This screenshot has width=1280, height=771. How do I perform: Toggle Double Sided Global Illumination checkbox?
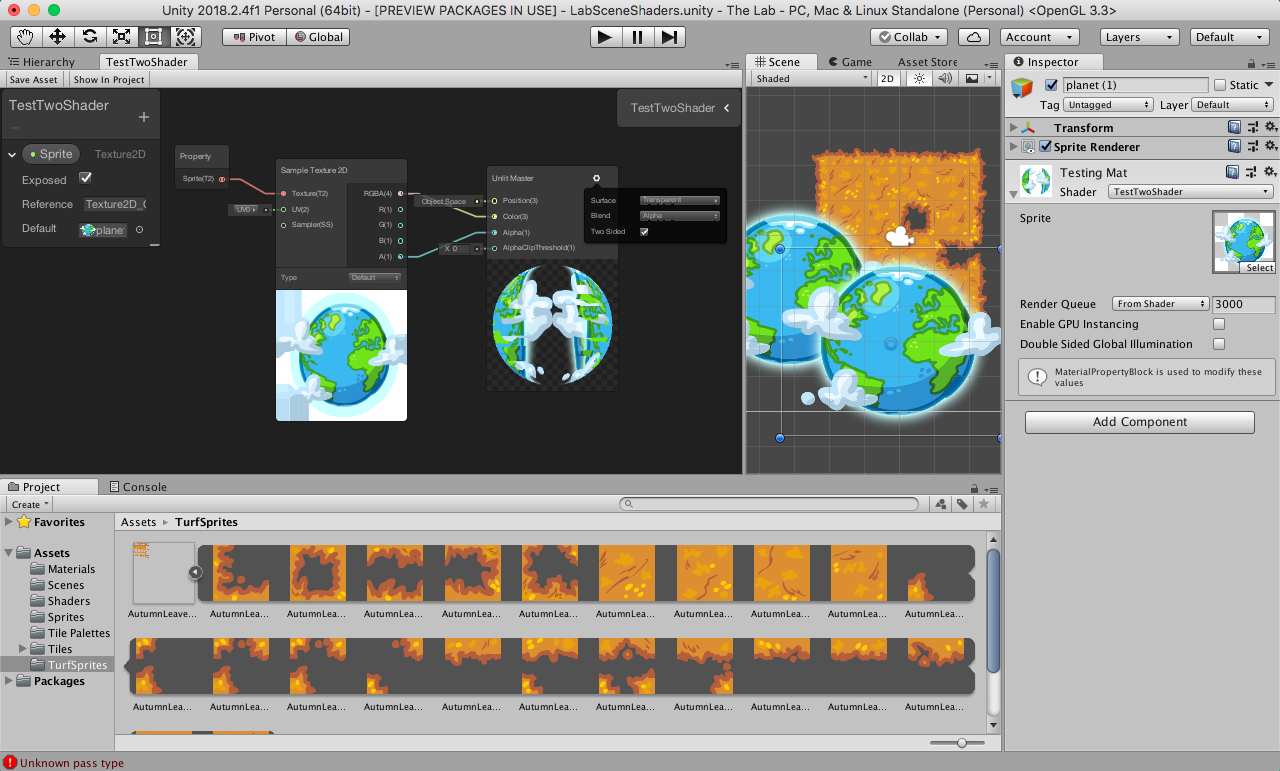[x=1219, y=344]
